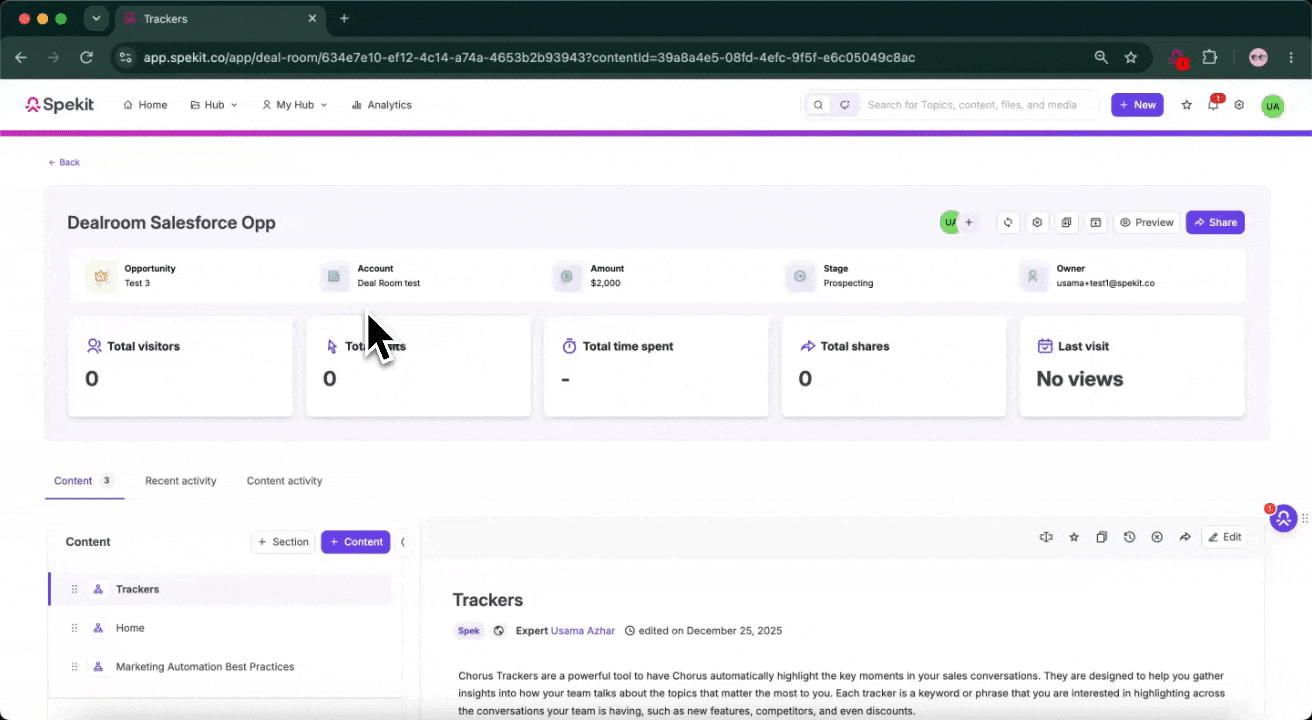
Task: Preview the deal room
Action: point(1146,222)
